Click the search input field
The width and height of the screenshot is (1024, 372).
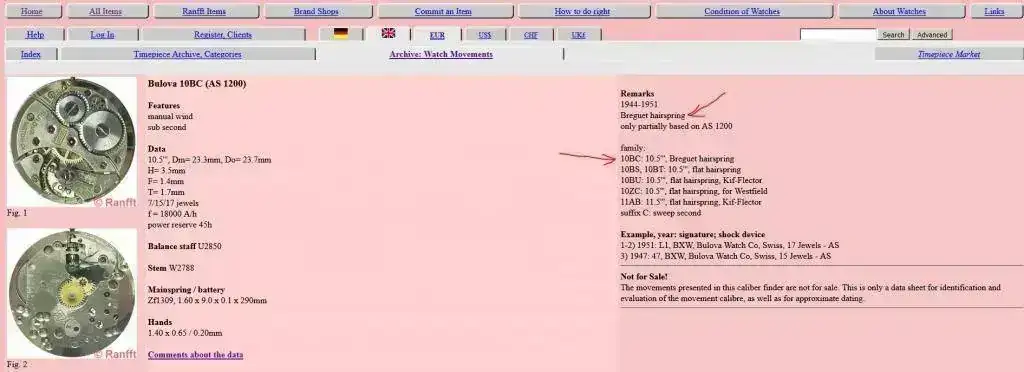[838, 35]
